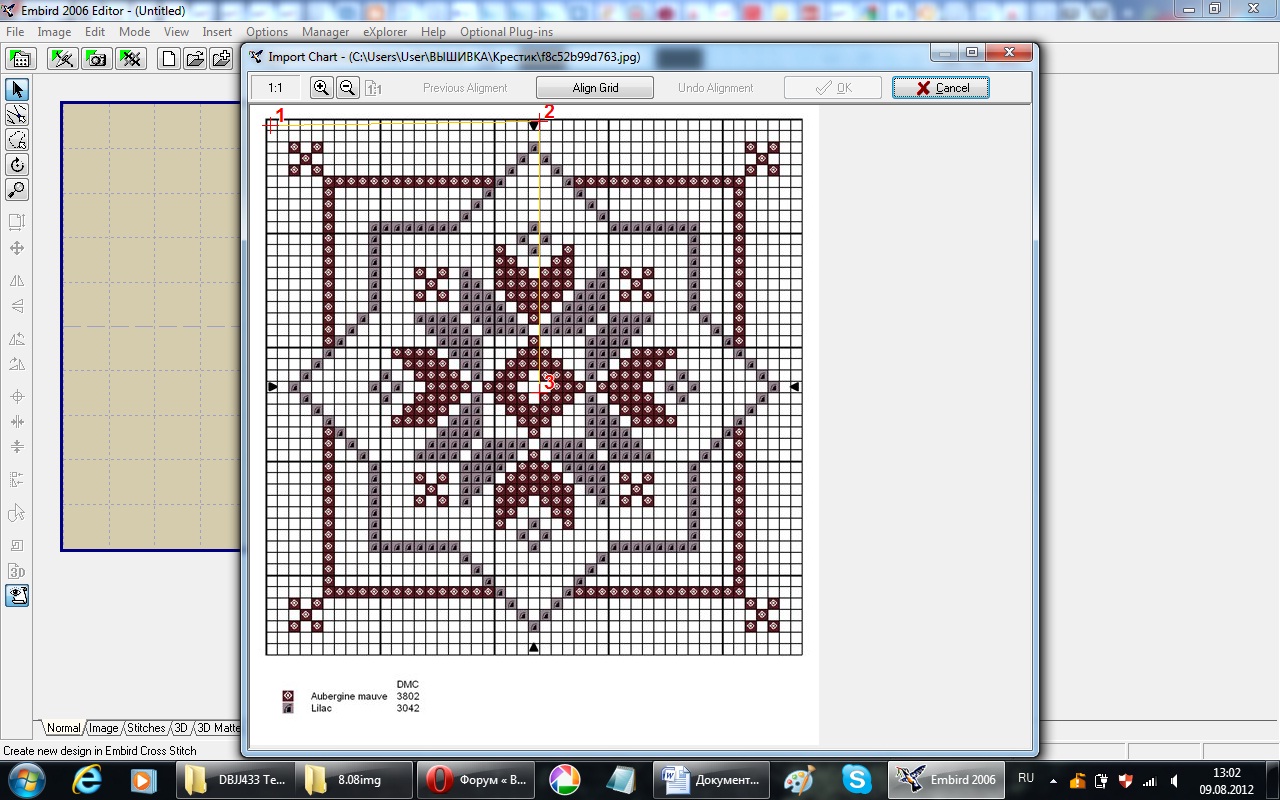Viewport: 1280px width, 800px height.
Task: Open the Insert menu
Action: pyautogui.click(x=217, y=32)
